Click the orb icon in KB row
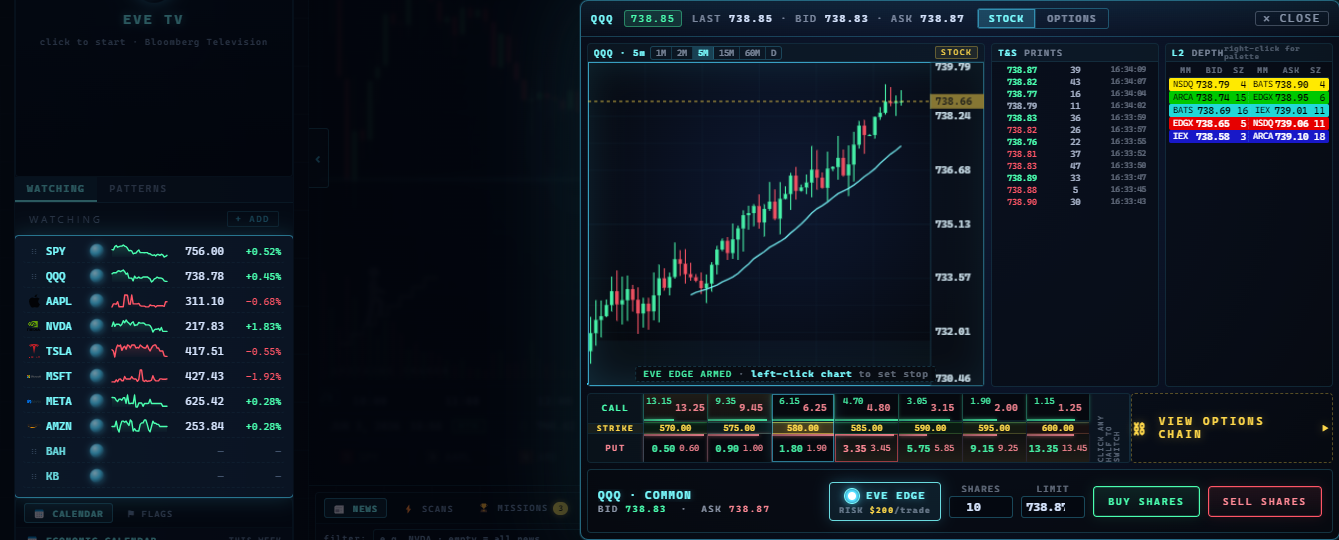The width and height of the screenshot is (1339, 540). (97, 476)
